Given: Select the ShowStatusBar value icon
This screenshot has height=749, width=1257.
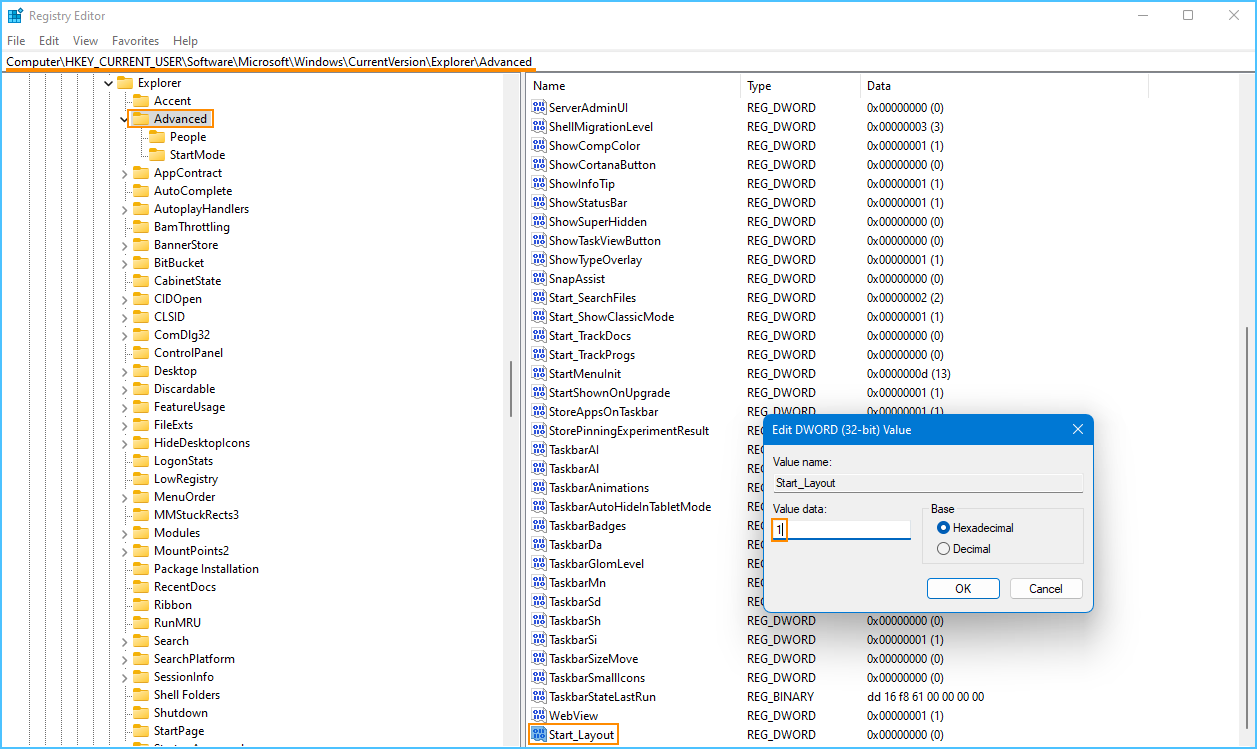Looking at the screenshot, I should (x=539, y=203).
